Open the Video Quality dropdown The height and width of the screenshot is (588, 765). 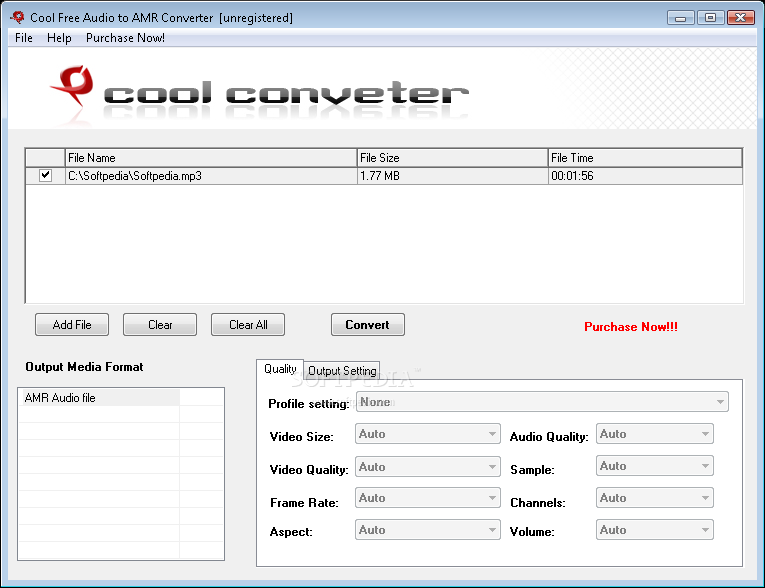pyautogui.click(x=427, y=466)
